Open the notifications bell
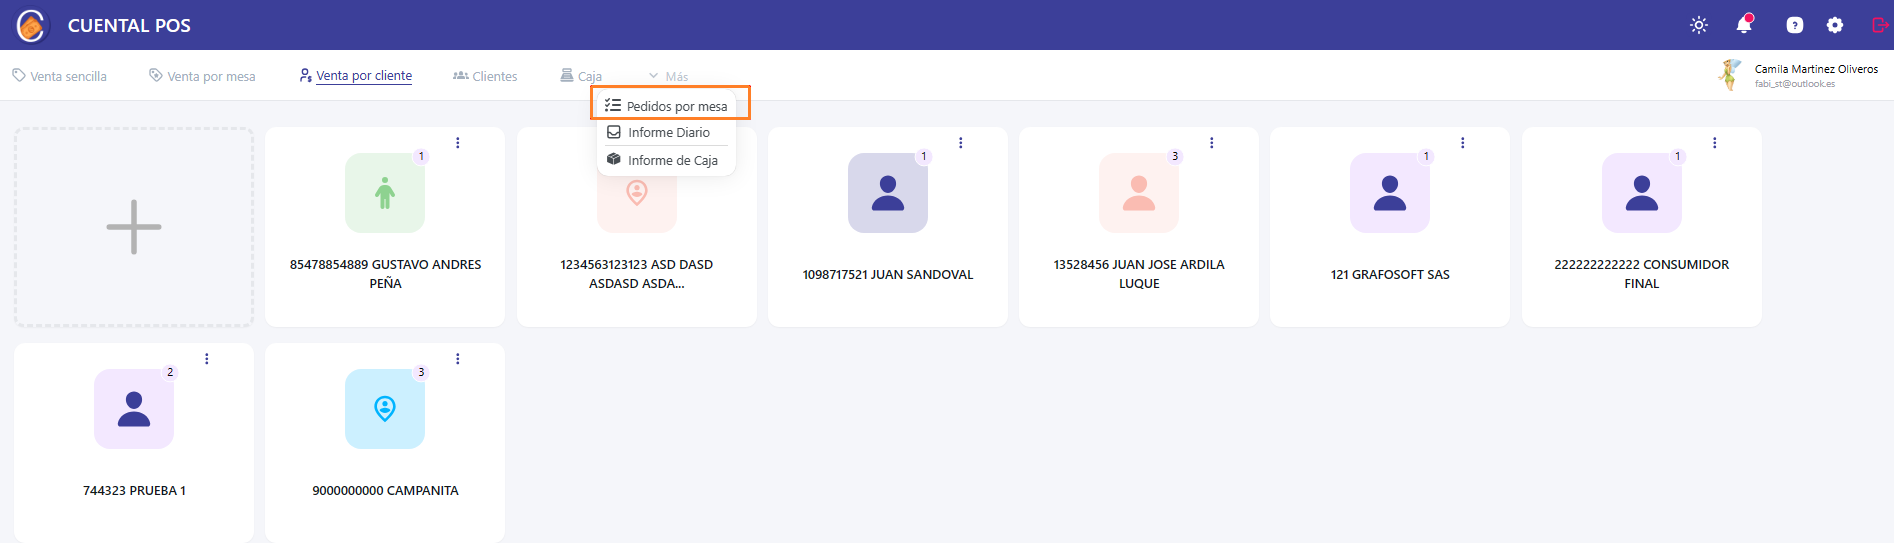 1744,25
